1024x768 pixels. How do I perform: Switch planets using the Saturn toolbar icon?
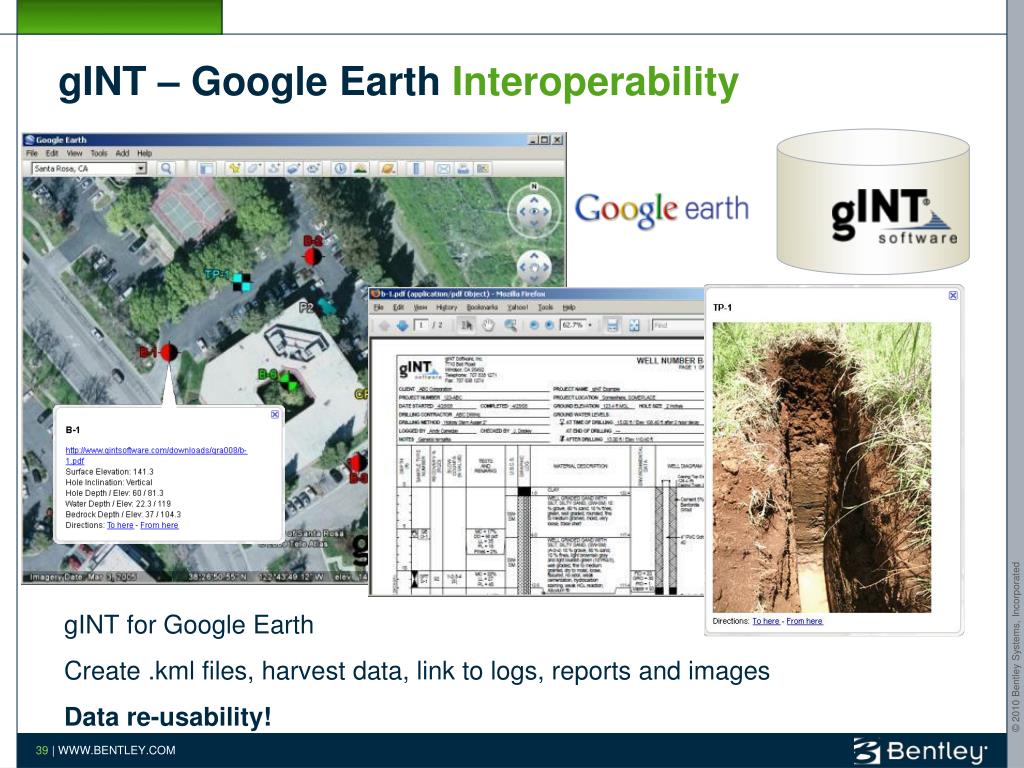pos(388,168)
